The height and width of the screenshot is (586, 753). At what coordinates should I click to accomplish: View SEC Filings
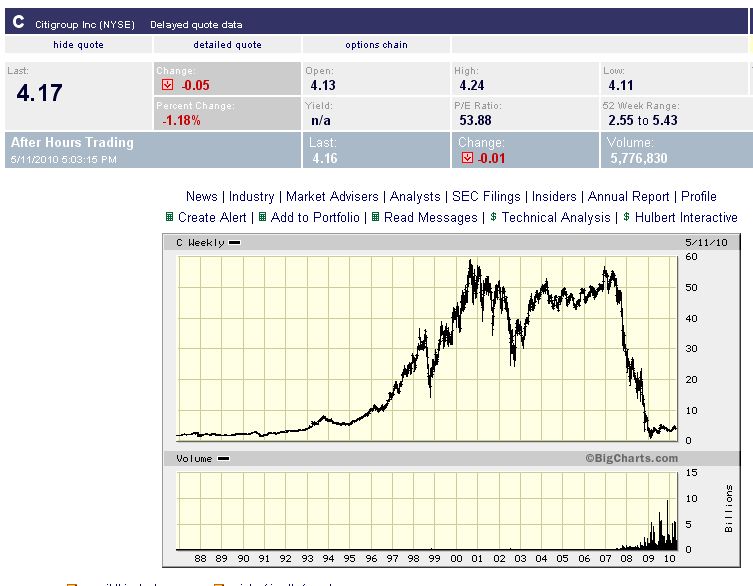pos(486,196)
